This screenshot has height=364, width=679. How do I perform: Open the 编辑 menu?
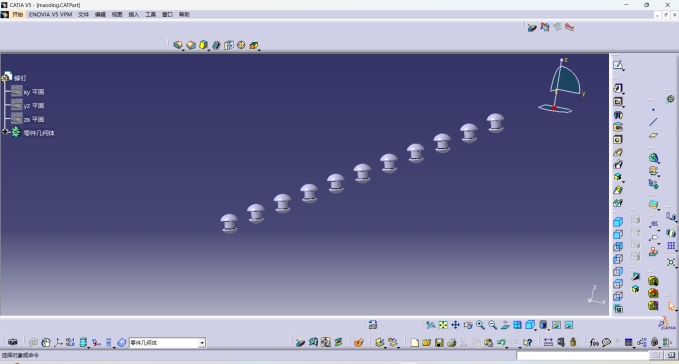(100, 14)
